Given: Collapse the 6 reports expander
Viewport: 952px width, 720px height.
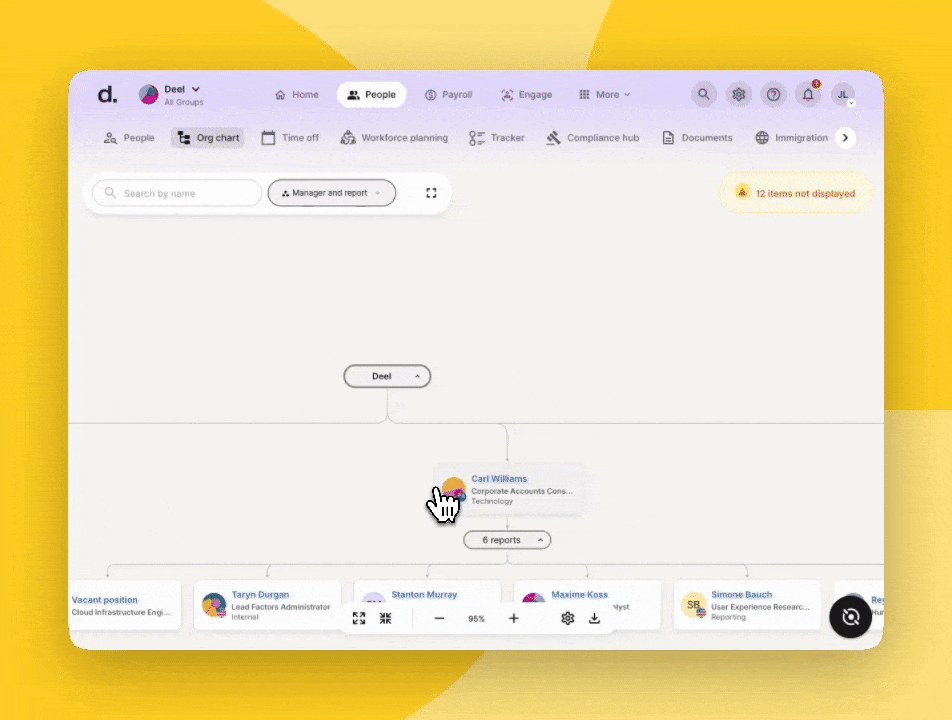Looking at the screenshot, I should click(507, 540).
